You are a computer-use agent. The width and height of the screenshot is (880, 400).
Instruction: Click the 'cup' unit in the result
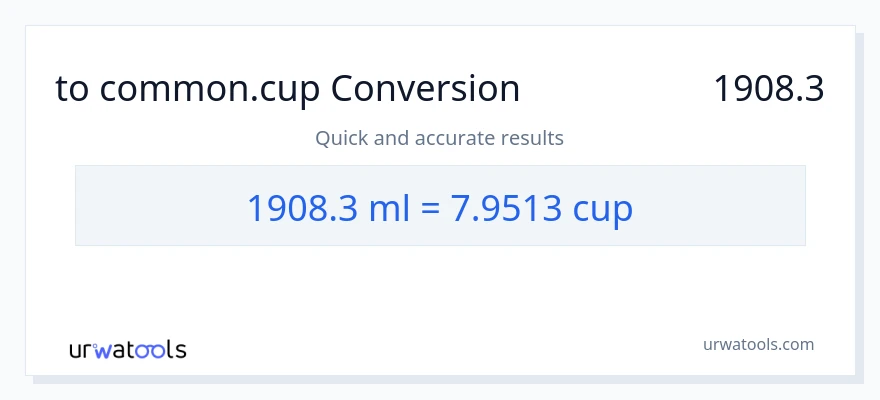[x=602, y=208]
